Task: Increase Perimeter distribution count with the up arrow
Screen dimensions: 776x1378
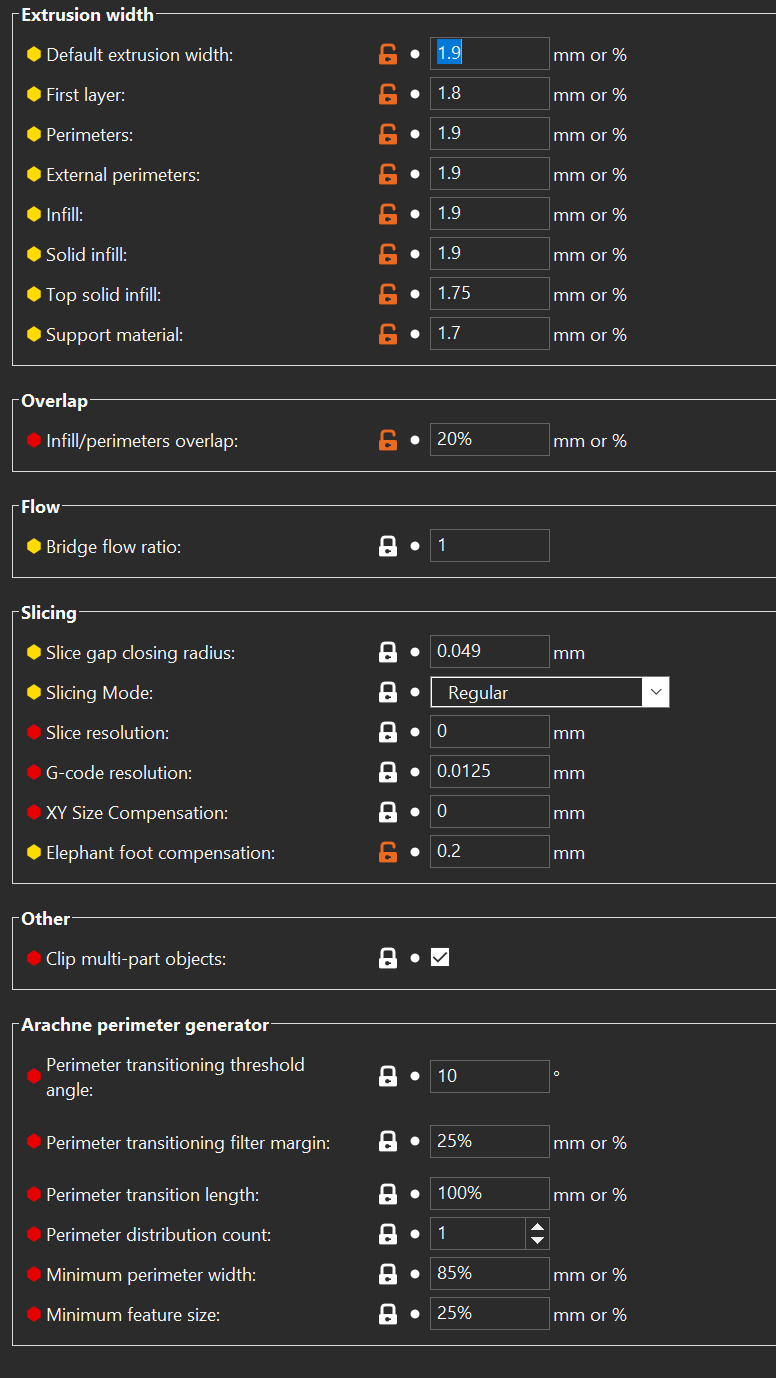Action: [x=537, y=1227]
